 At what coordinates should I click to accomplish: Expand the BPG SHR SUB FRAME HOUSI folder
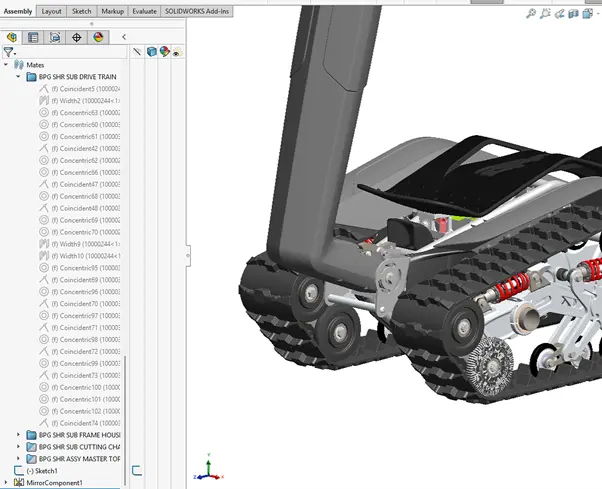tap(18, 434)
